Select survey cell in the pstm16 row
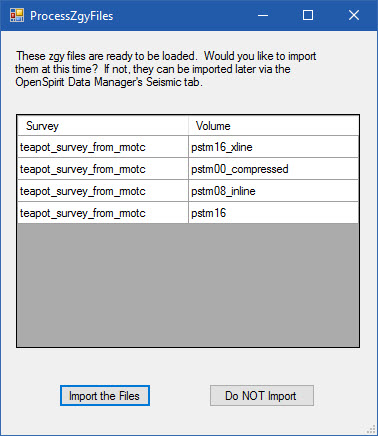This screenshot has width=378, height=436. [103, 213]
